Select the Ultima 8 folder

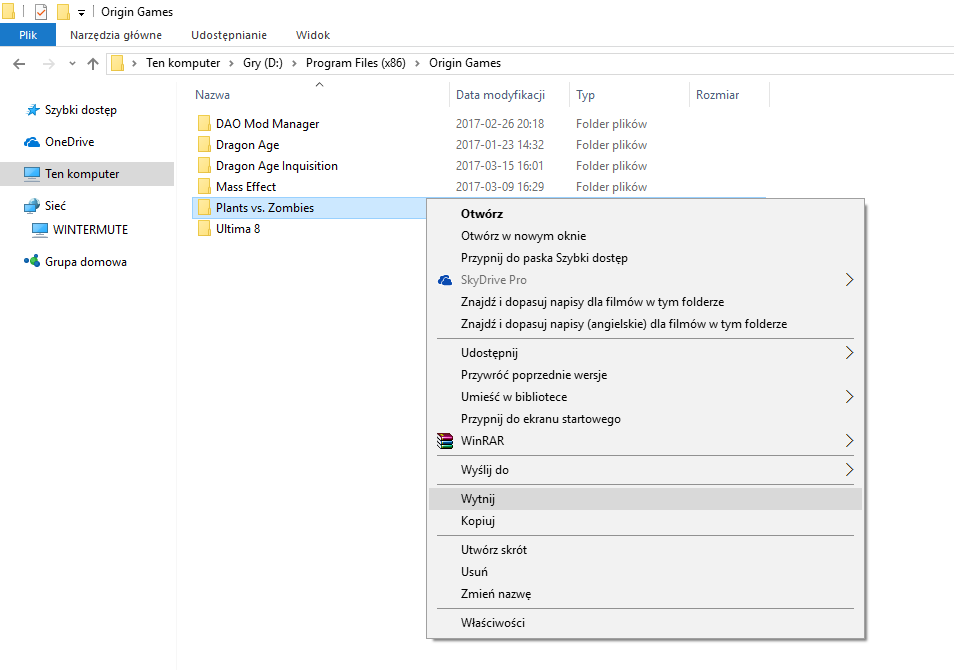(x=237, y=229)
